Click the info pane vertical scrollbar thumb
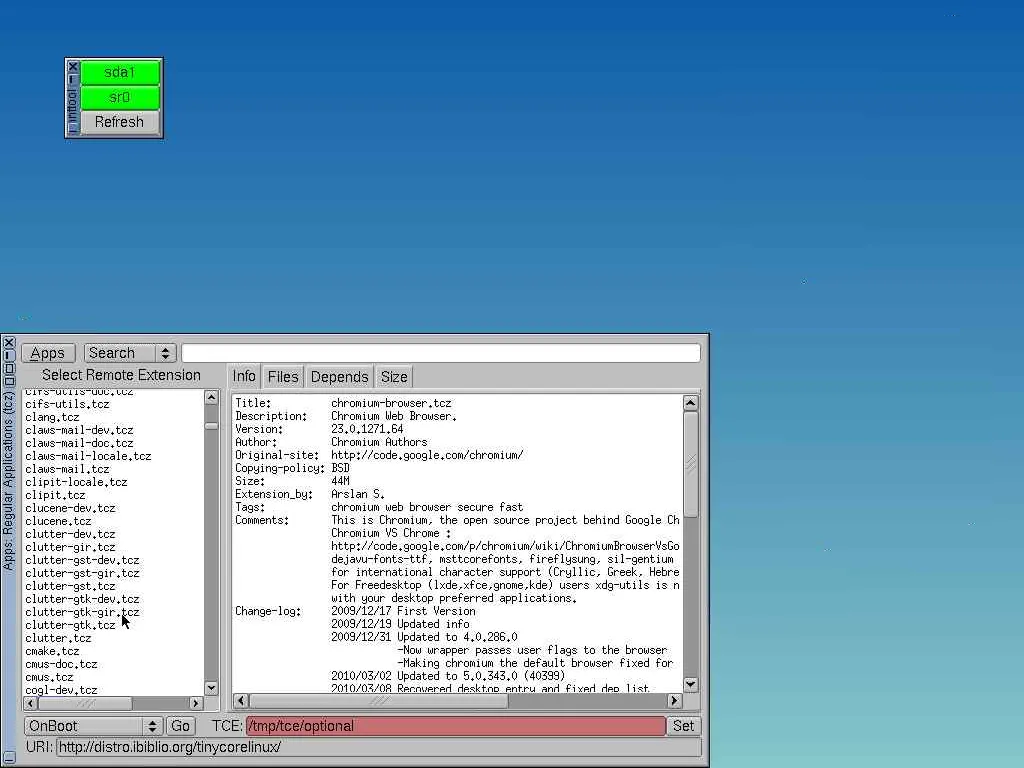This screenshot has height=768, width=1024. pos(691,464)
